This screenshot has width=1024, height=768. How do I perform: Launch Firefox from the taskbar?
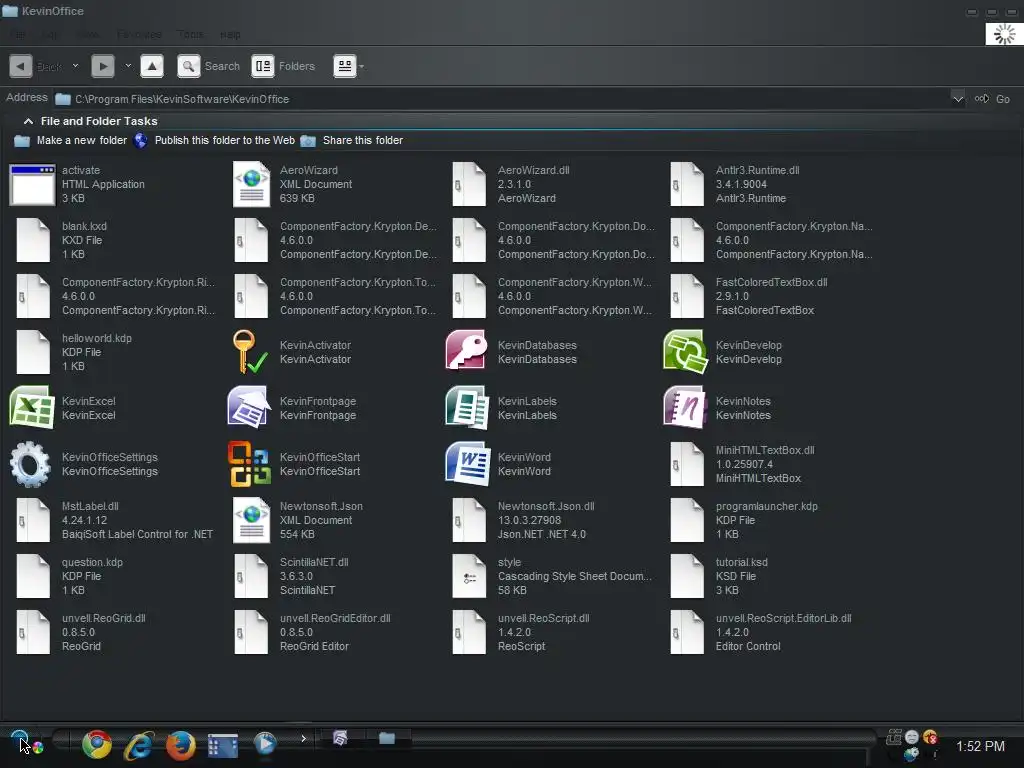180,745
